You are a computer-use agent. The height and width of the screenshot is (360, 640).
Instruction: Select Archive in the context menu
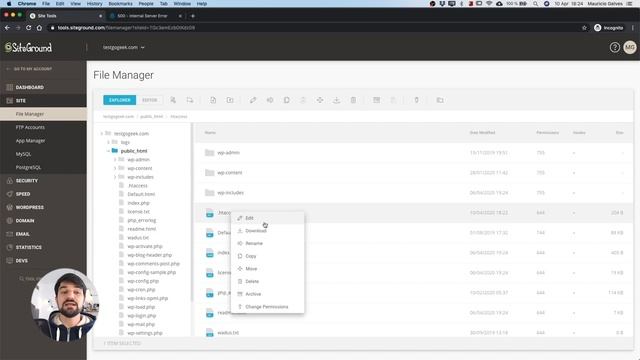click(x=267, y=294)
